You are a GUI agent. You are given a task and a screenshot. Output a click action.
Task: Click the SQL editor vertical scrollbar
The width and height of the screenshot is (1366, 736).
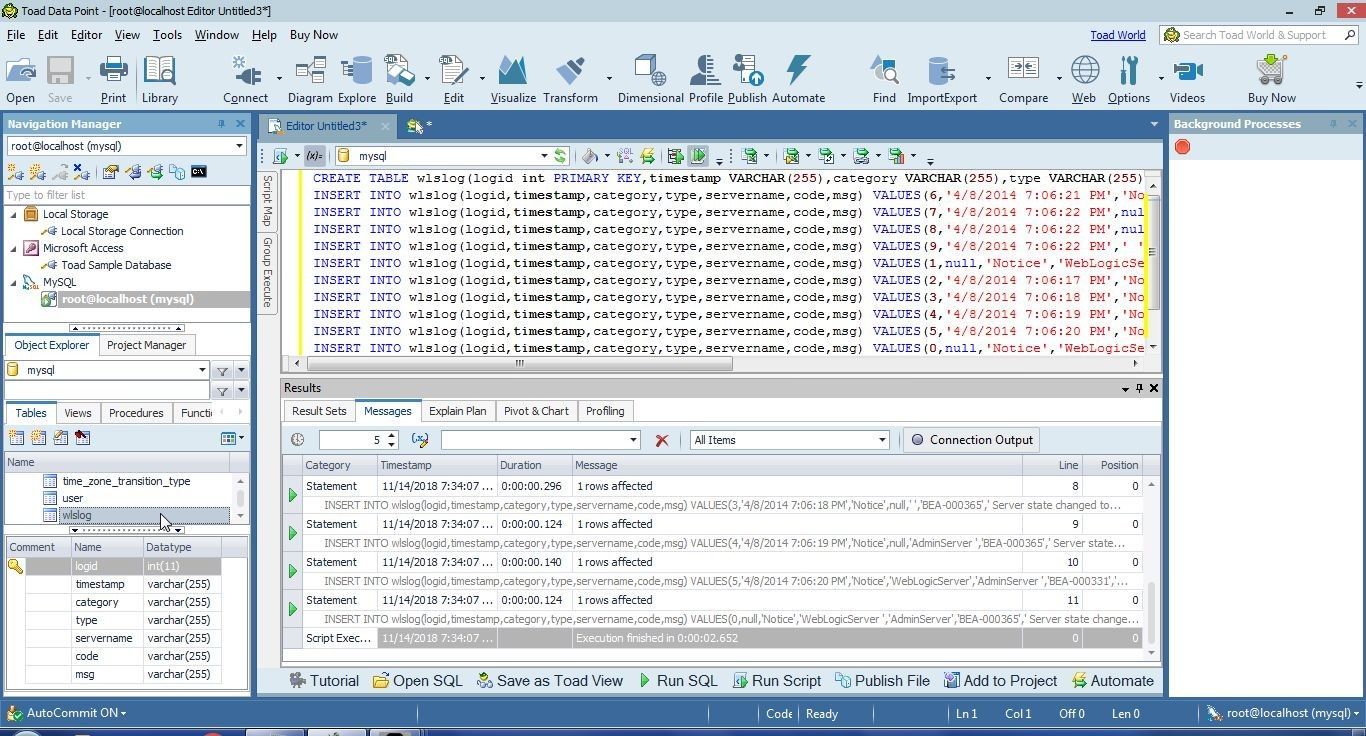tap(1153, 252)
